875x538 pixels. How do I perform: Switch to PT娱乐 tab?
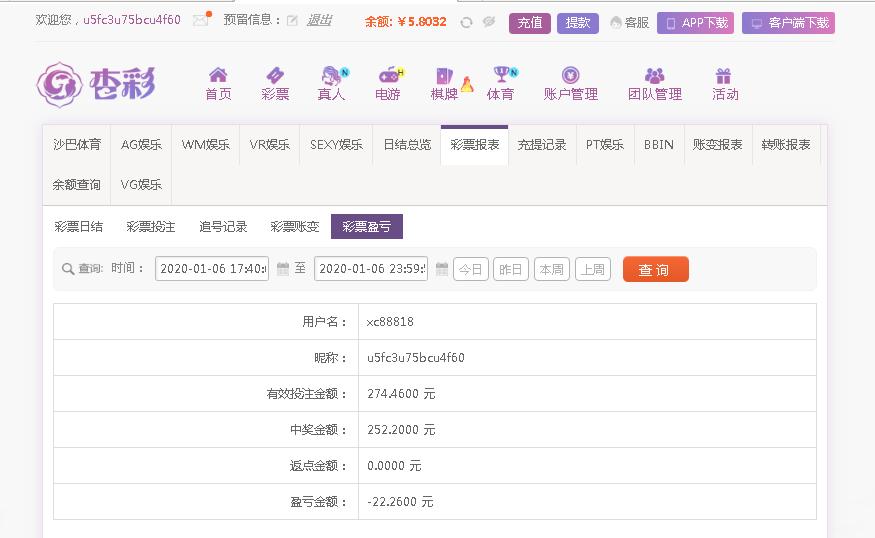coord(605,145)
